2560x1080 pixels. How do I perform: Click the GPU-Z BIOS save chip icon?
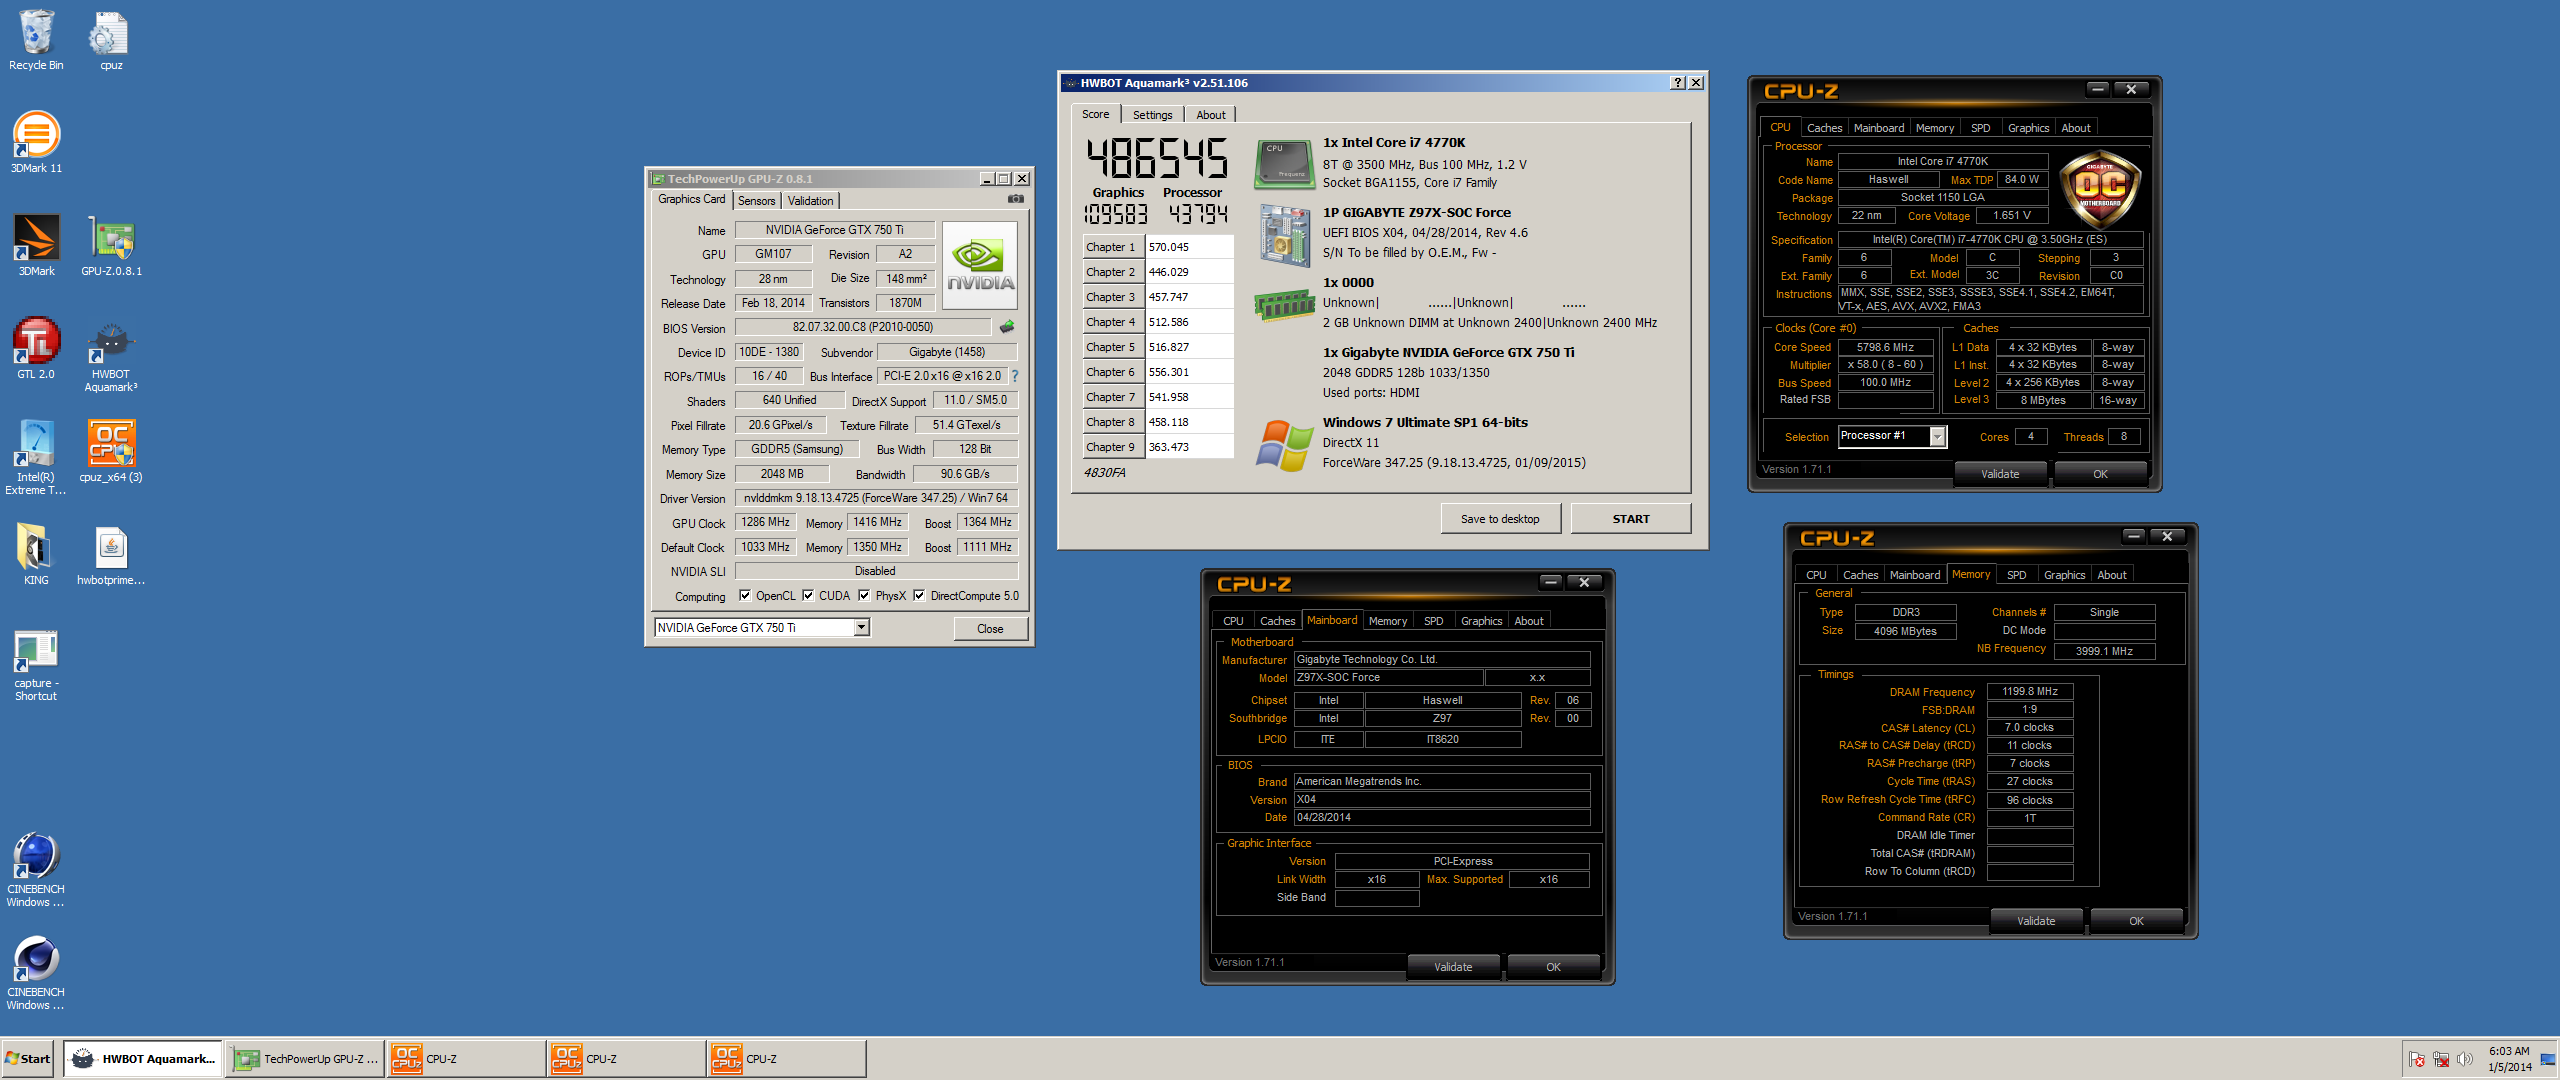1006,327
